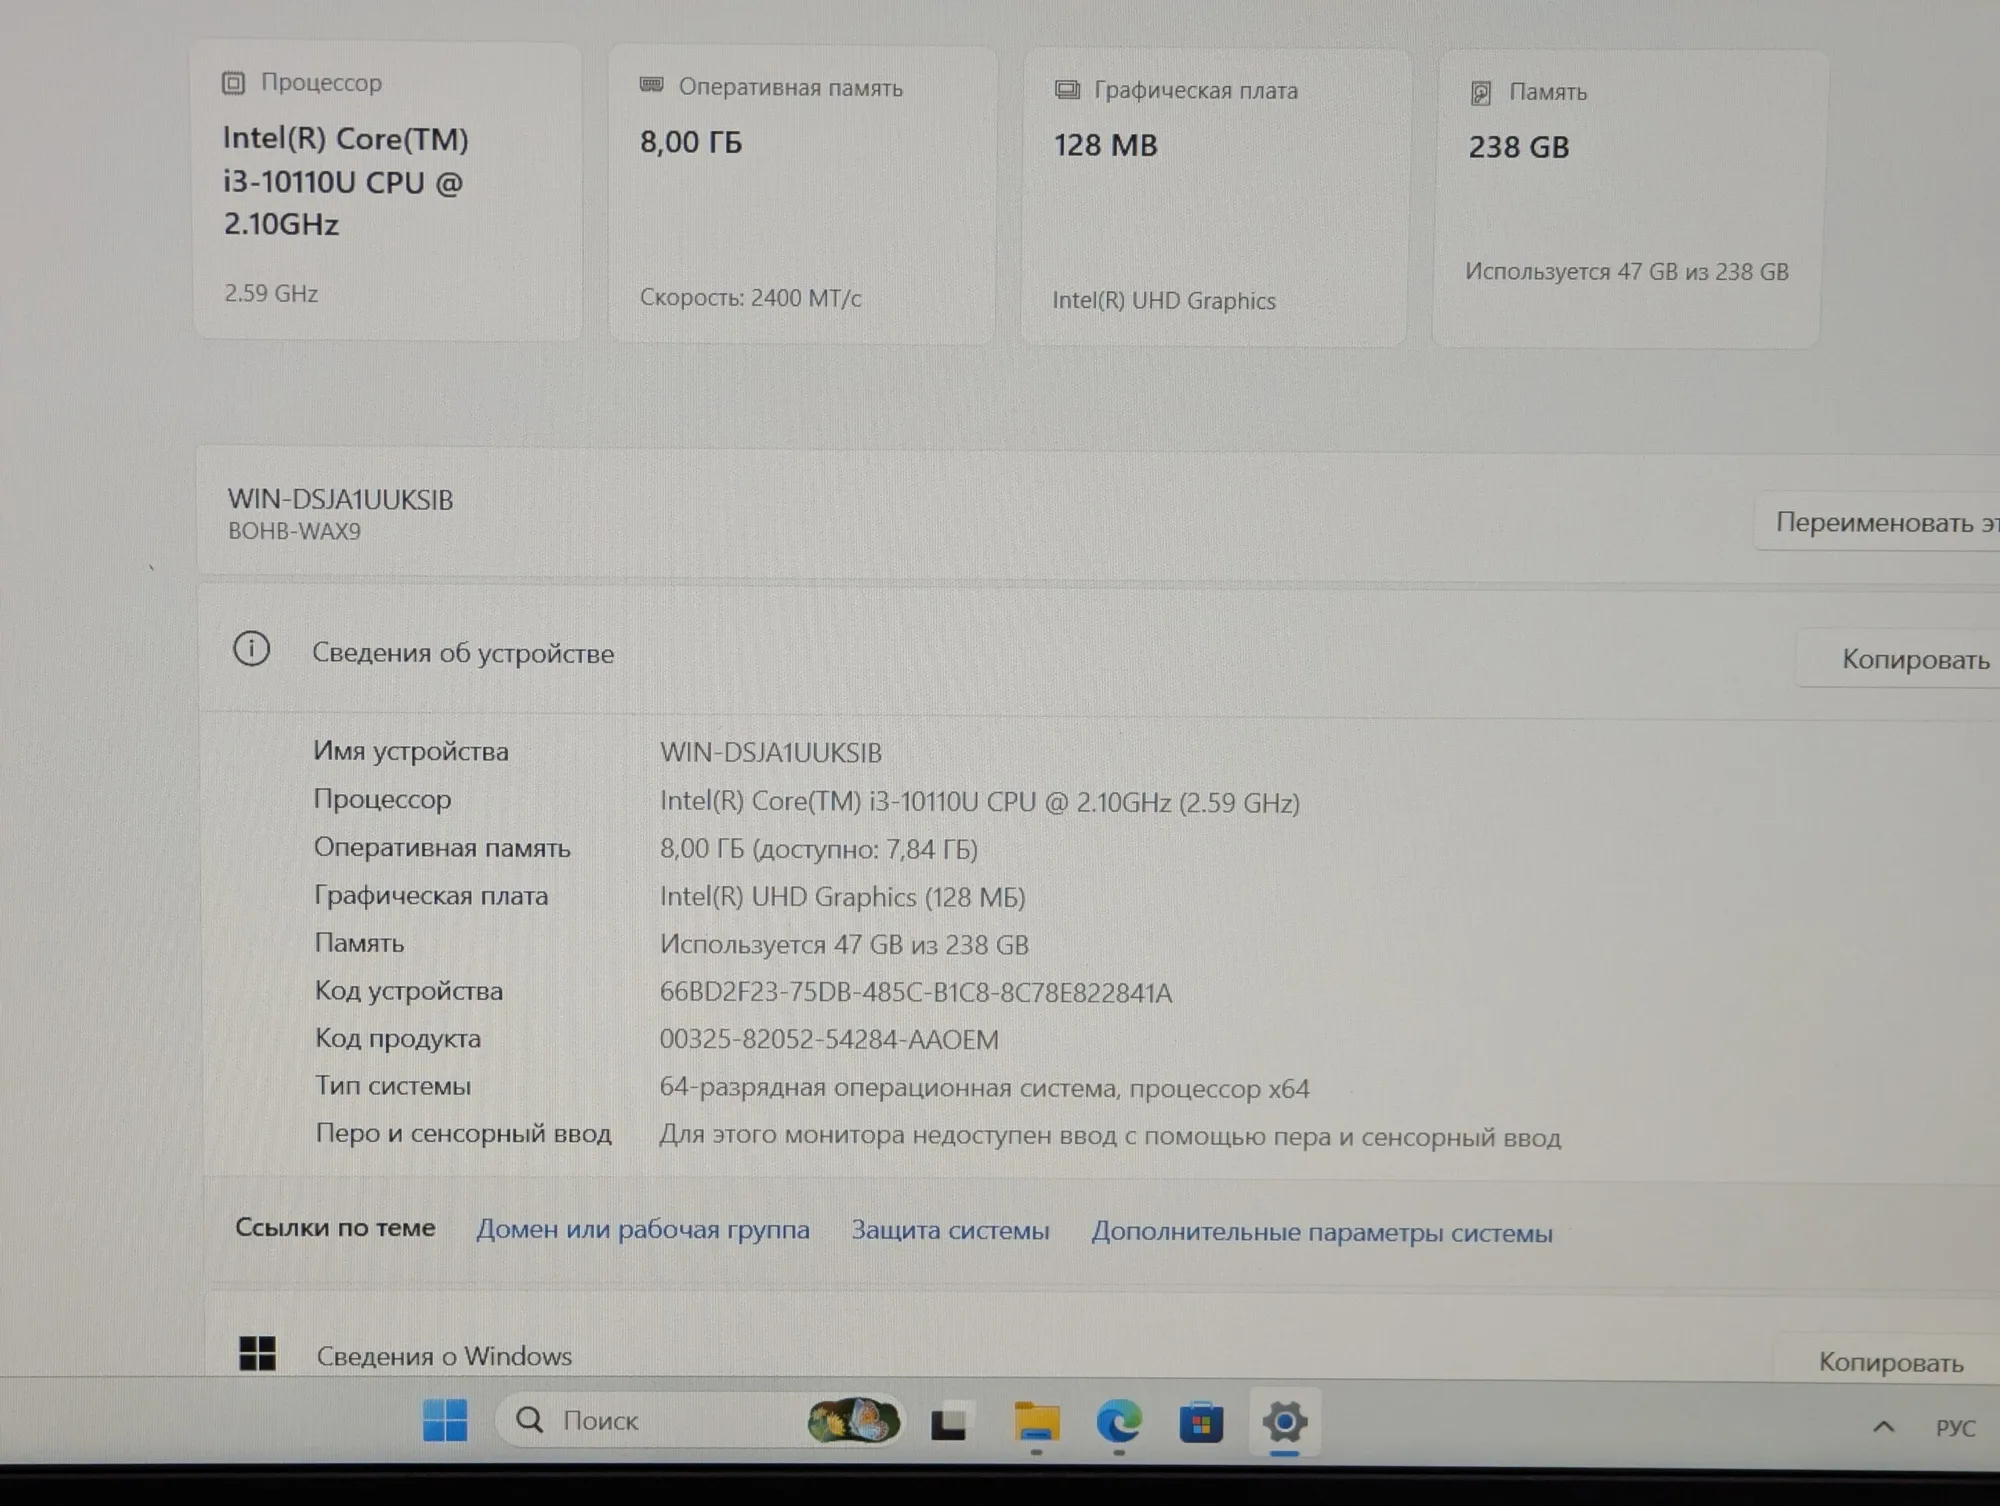Click the BOHB-WAX9 model name text
This screenshot has height=1506, width=2000.
(x=294, y=531)
